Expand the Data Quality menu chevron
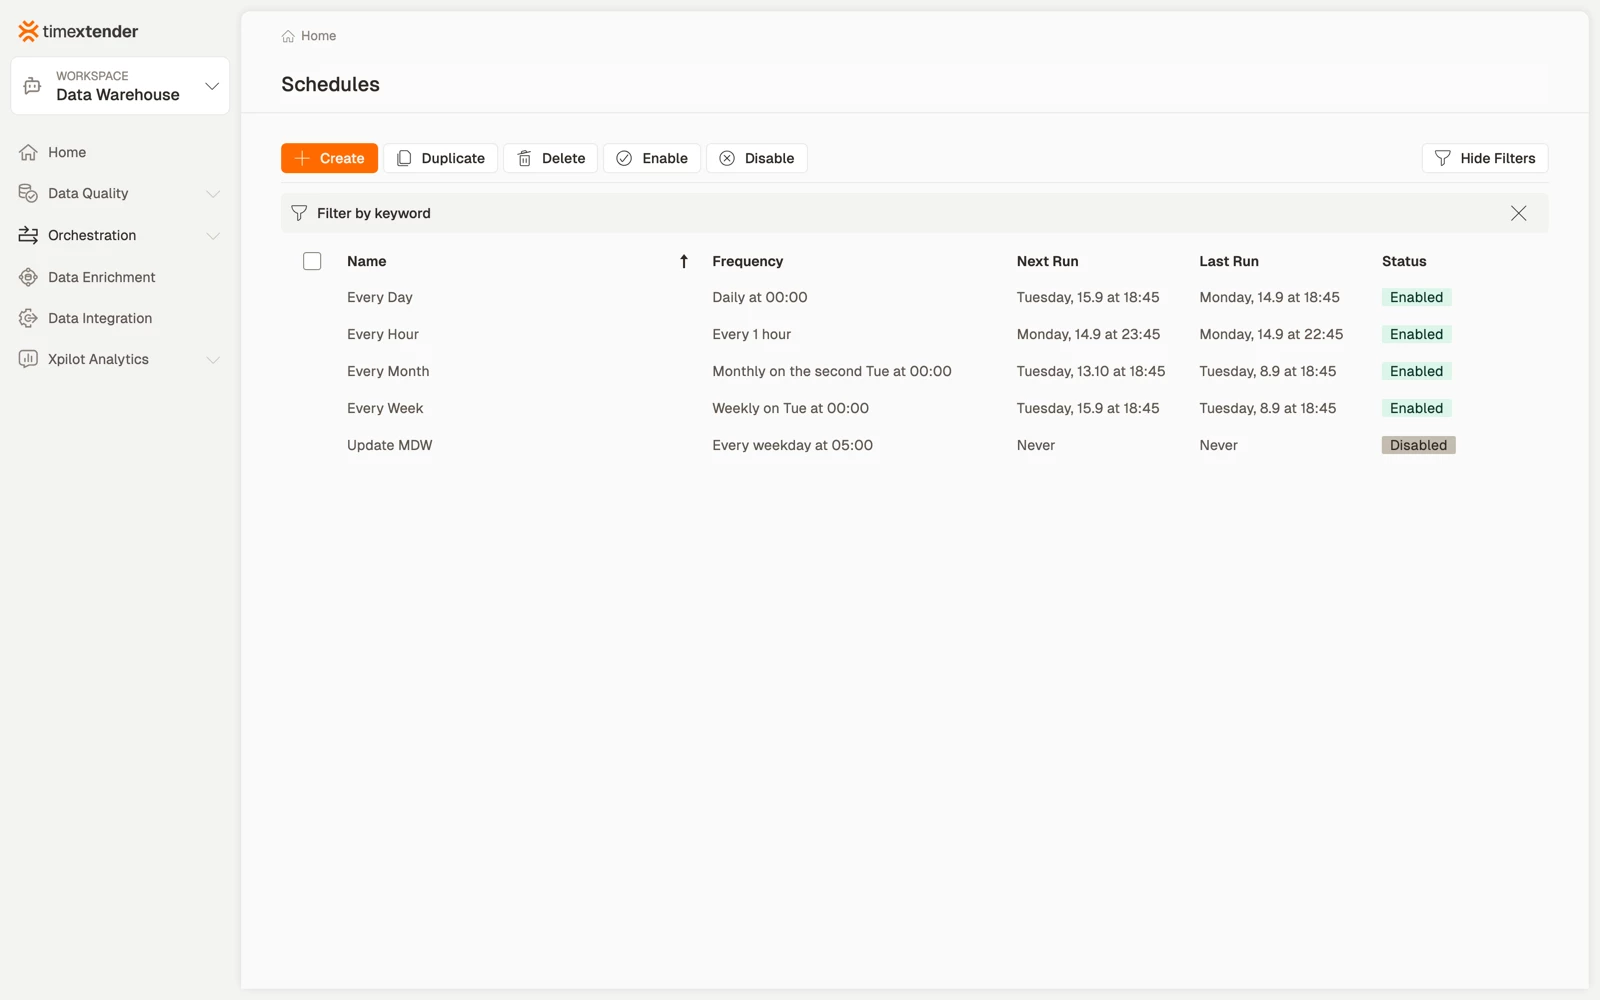 point(212,194)
